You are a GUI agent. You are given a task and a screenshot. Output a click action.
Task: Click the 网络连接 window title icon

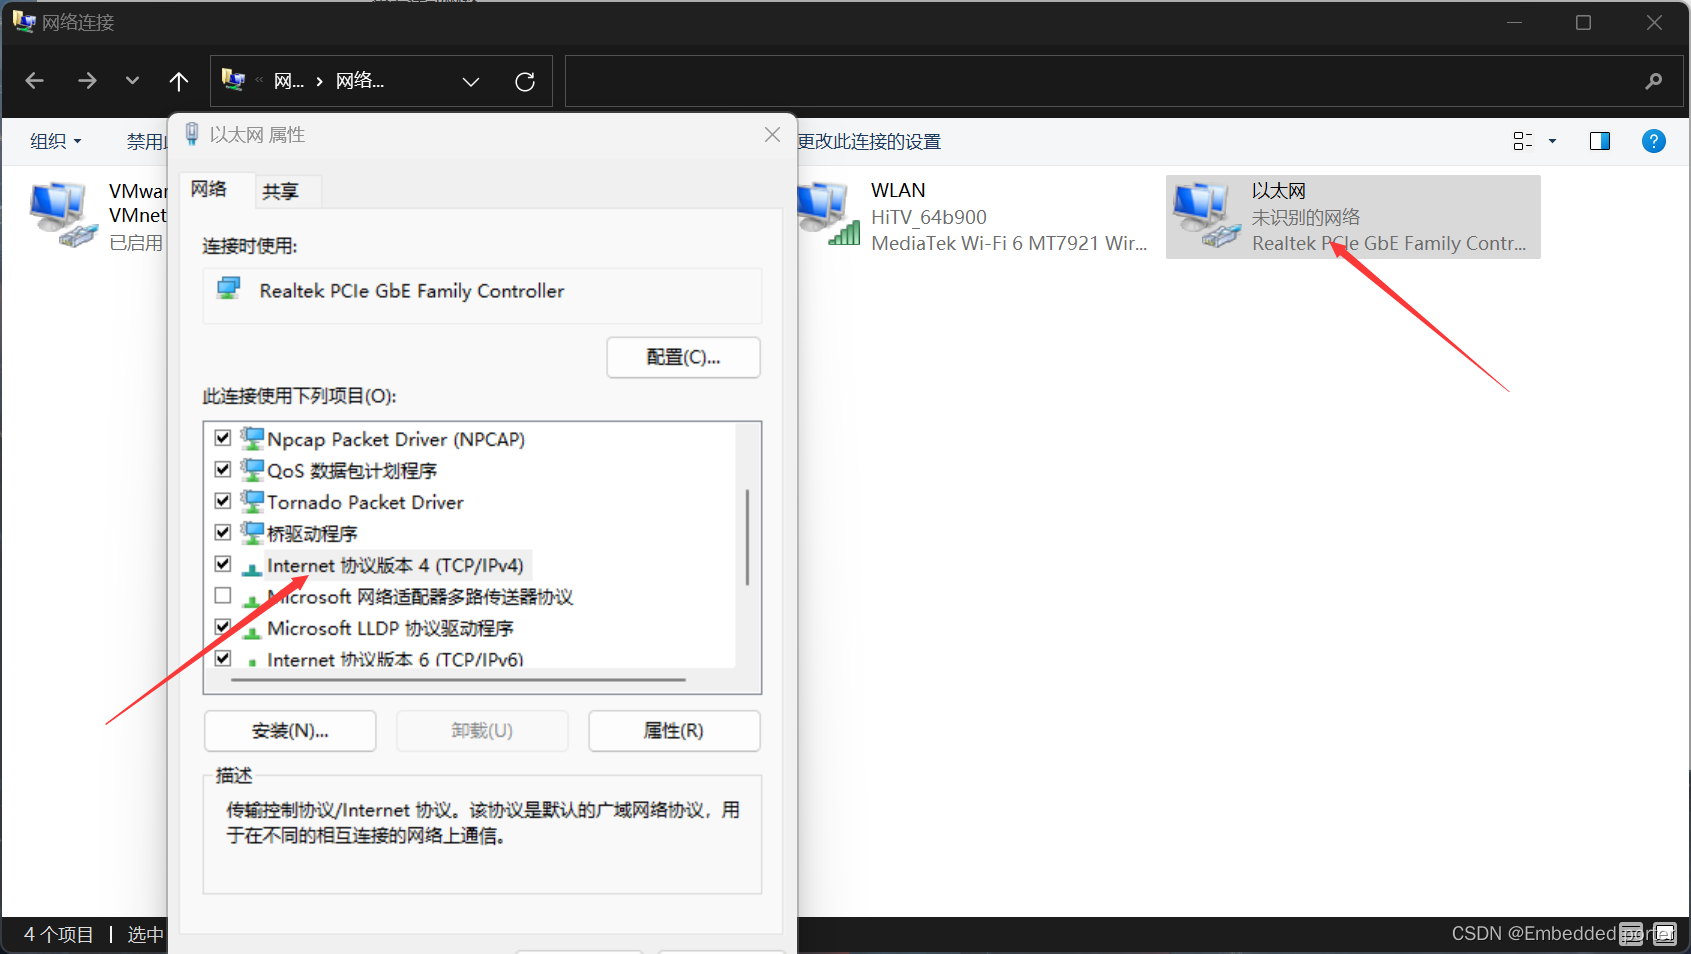coord(23,21)
